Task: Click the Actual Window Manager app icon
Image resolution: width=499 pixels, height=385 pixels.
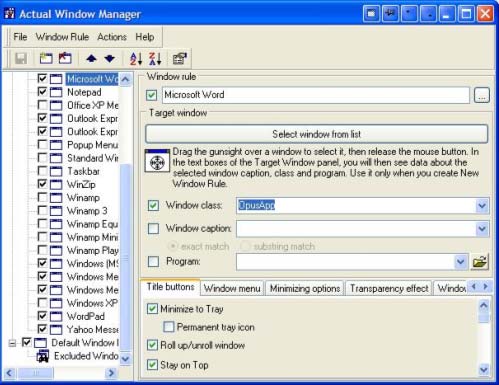Action: click(9, 14)
